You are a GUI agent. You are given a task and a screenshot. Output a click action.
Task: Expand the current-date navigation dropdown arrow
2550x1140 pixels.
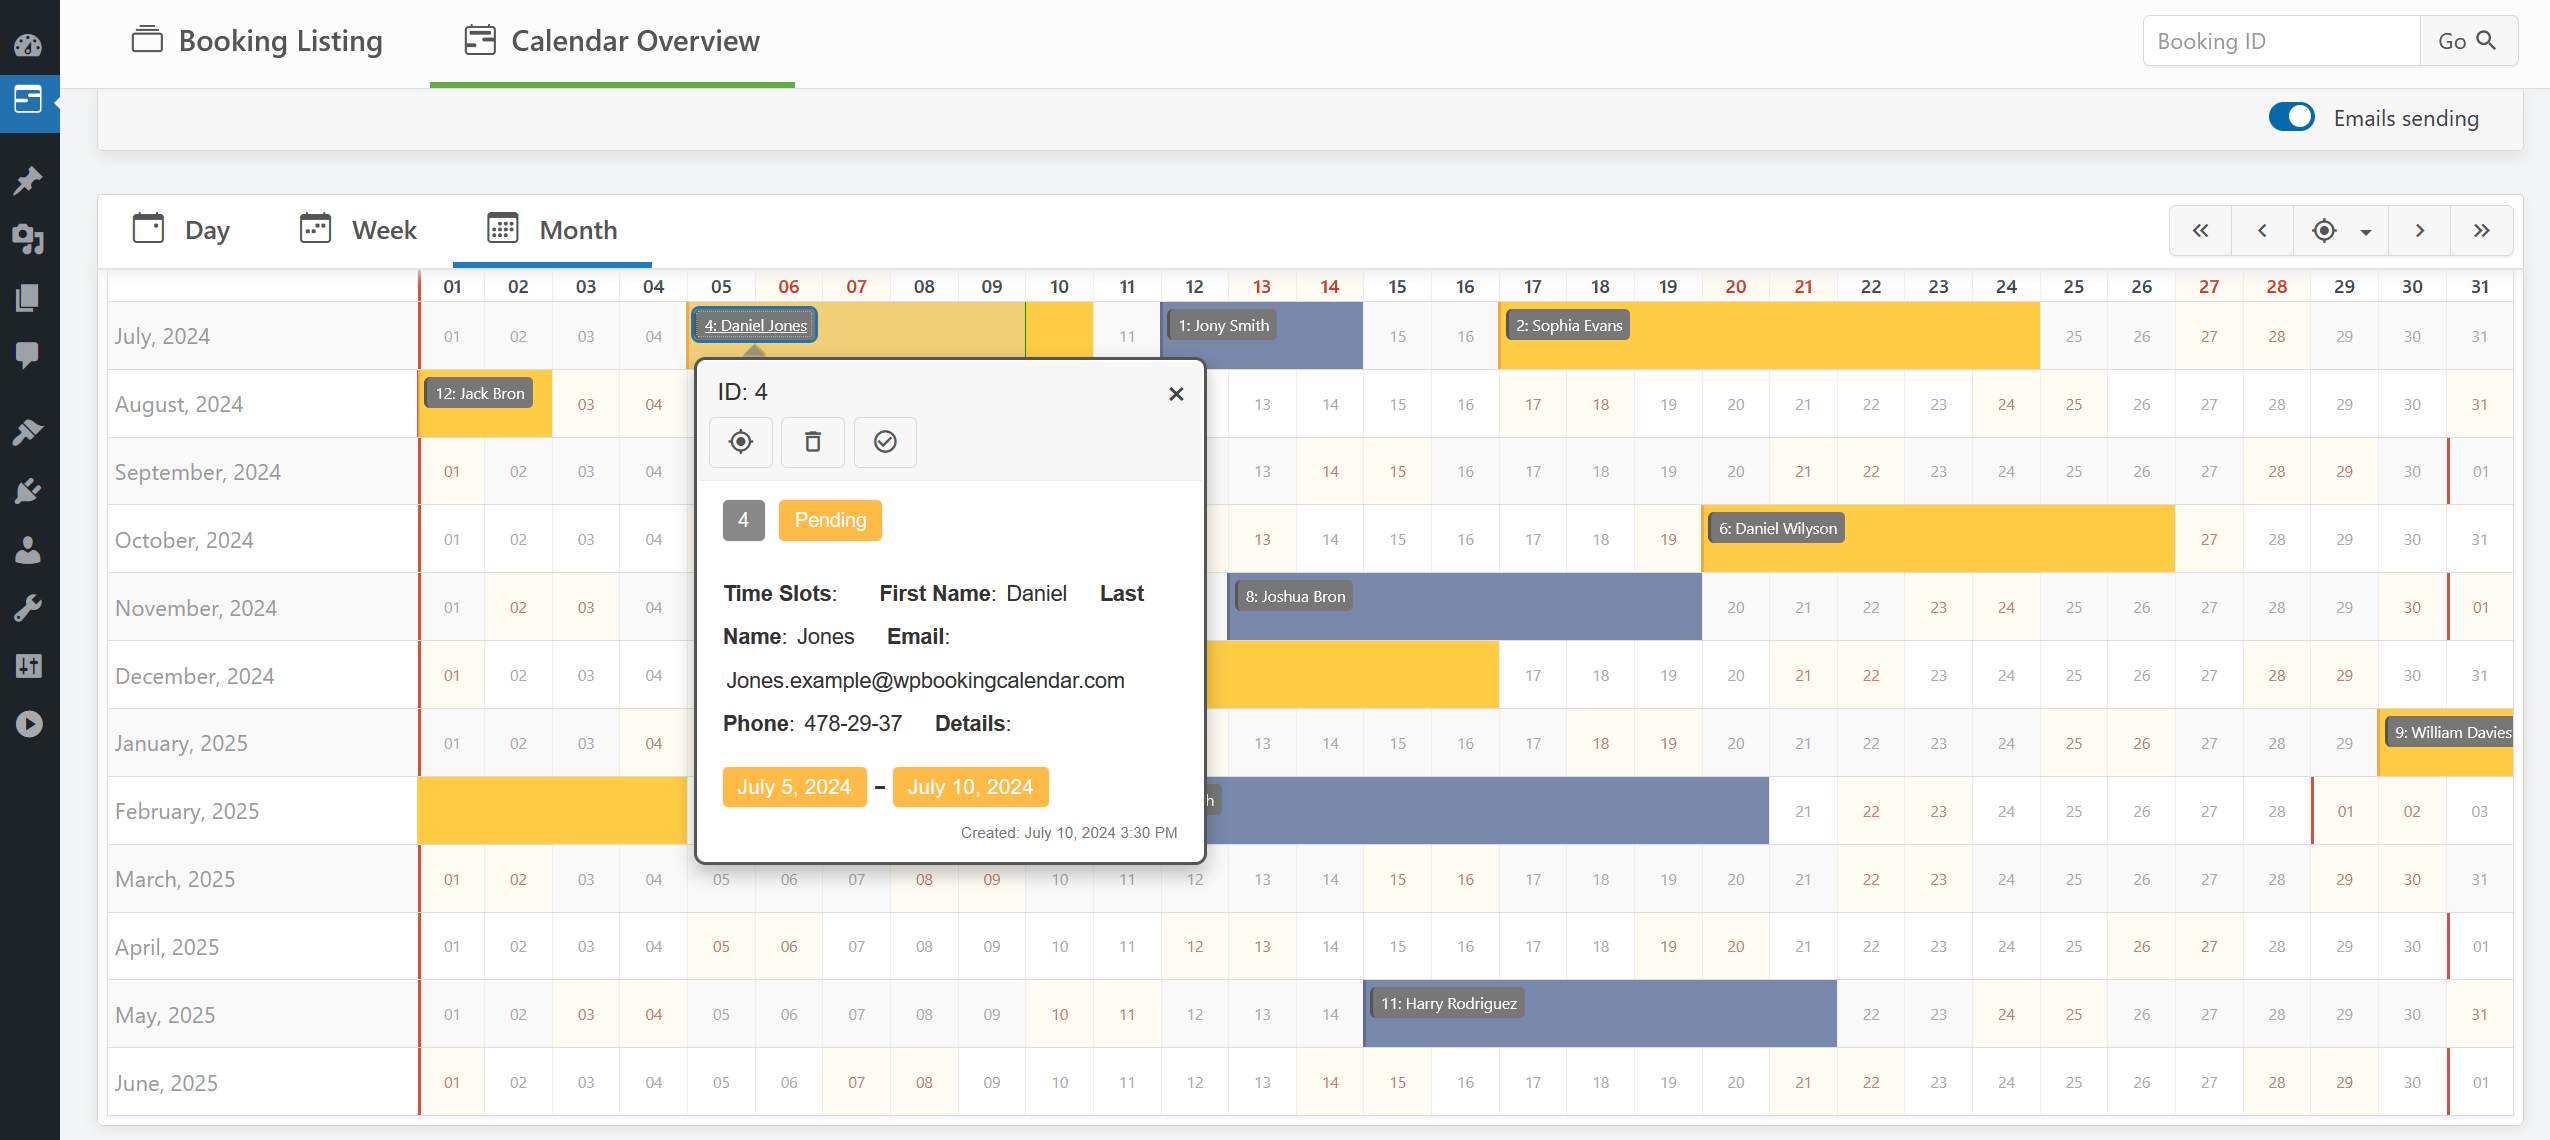tap(2365, 232)
